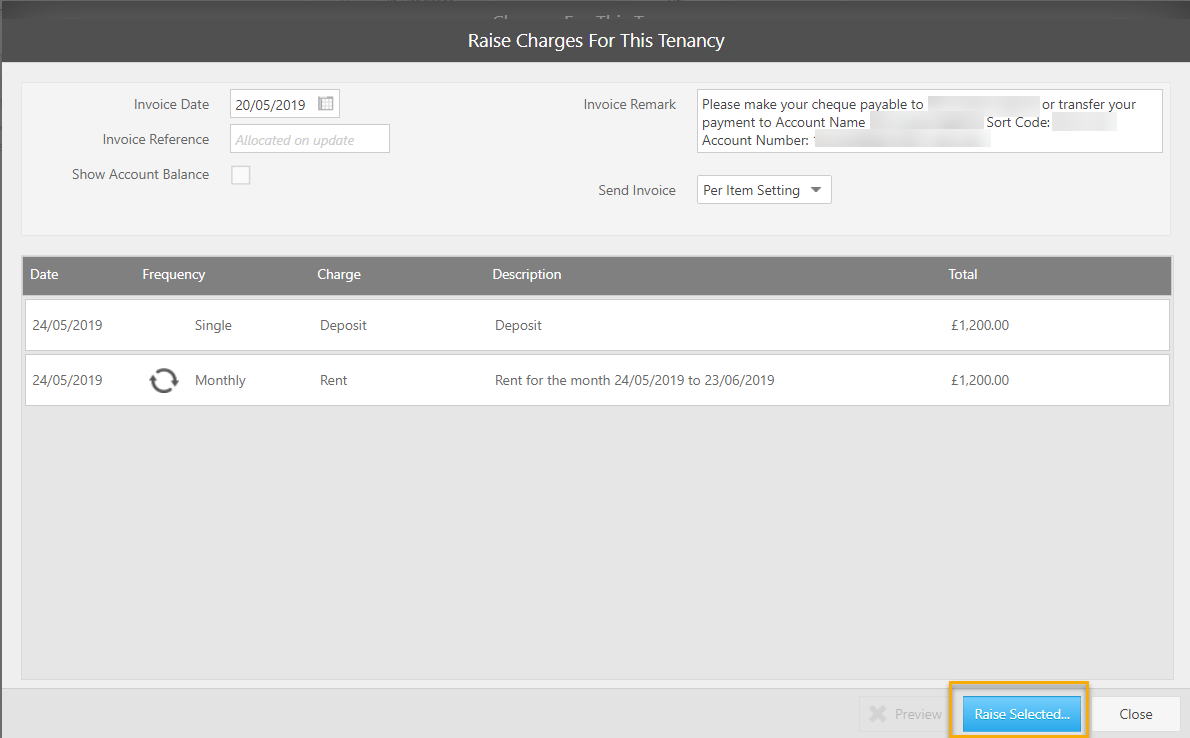1190x738 pixels.
Task: Click the Single frequency cell
Action: (213, 325)
